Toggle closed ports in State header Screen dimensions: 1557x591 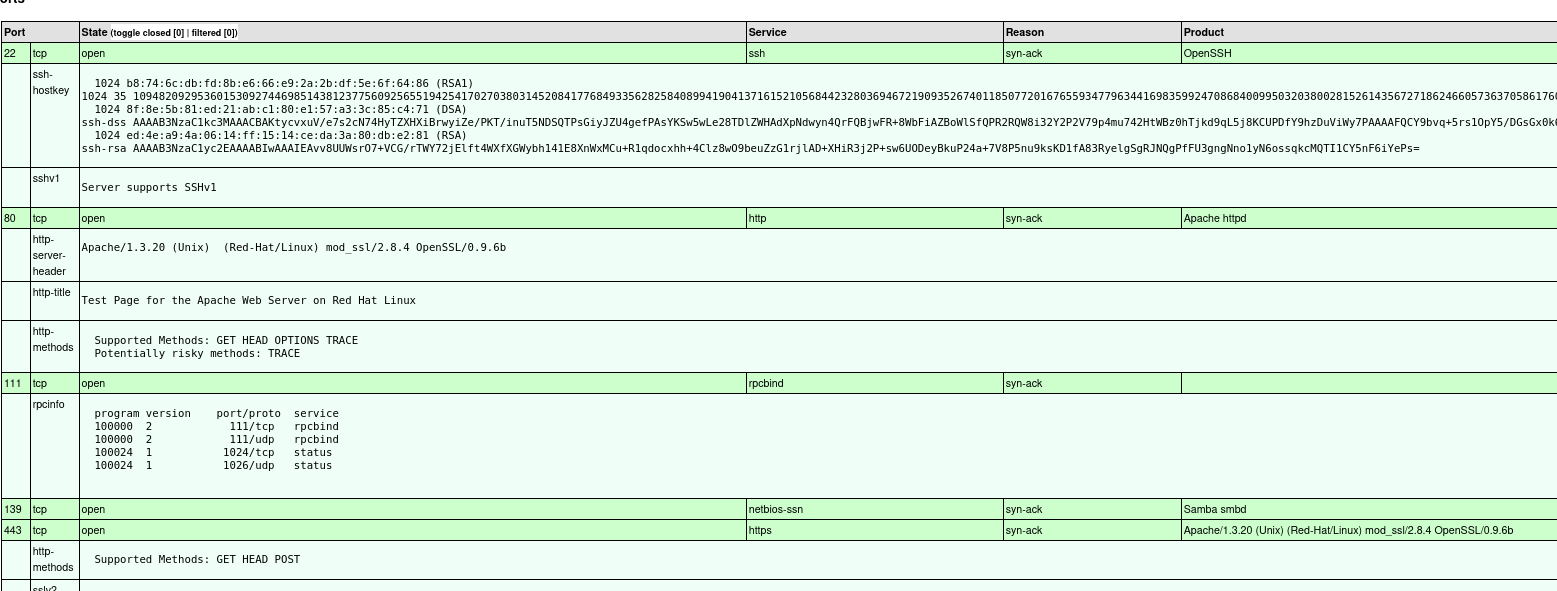[148, 33]
